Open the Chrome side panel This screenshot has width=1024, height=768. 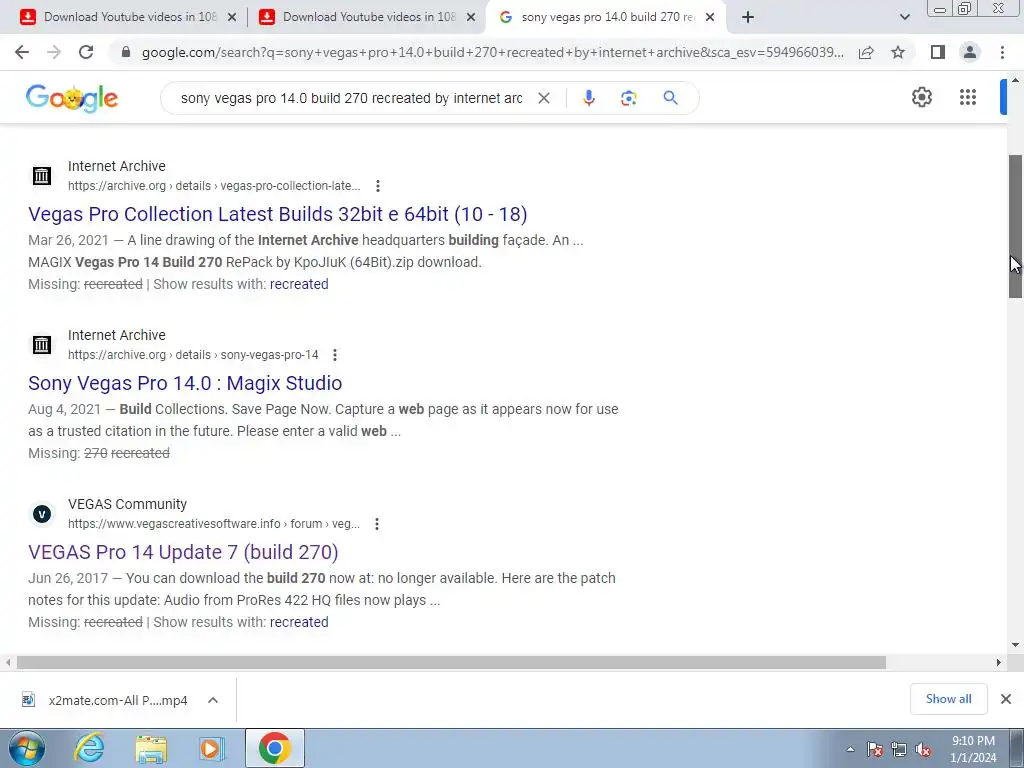click(x=938, y=52)
